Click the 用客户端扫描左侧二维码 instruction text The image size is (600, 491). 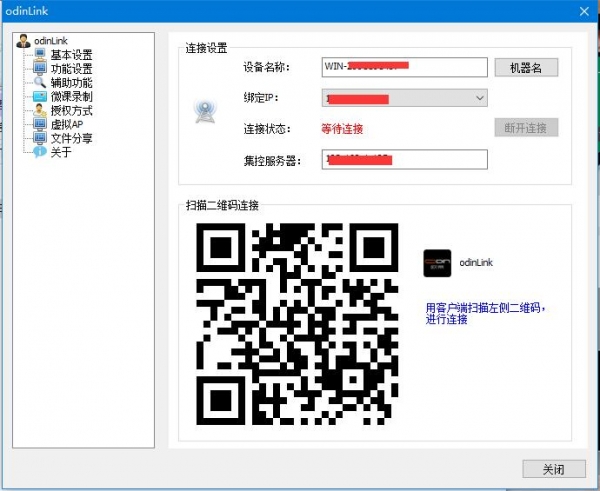(486, 313)
